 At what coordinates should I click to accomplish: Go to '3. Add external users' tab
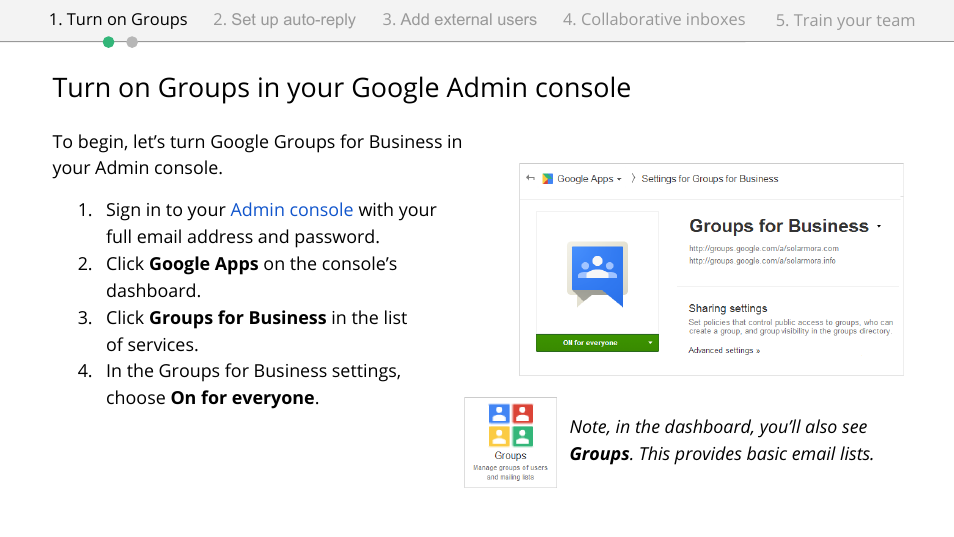pyautogui.click(x=459, y=19)
